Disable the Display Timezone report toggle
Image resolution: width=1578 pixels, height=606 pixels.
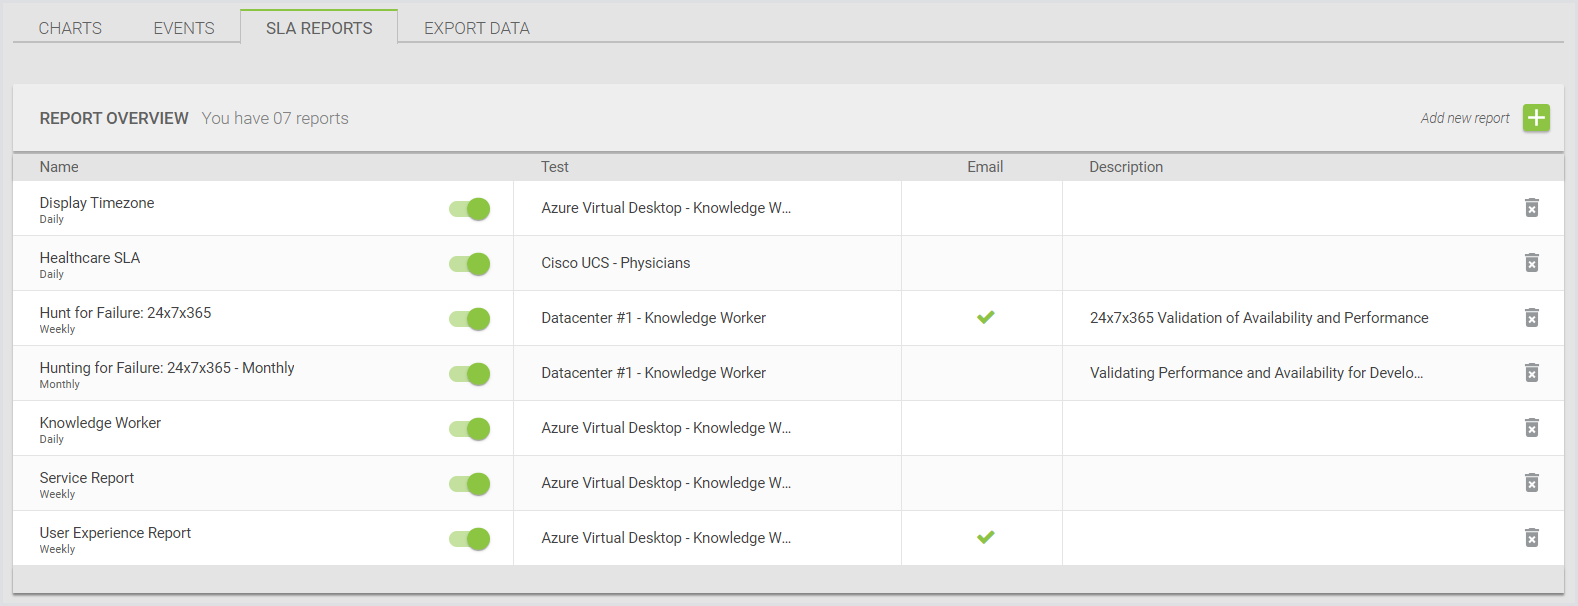tap(470, 209)
